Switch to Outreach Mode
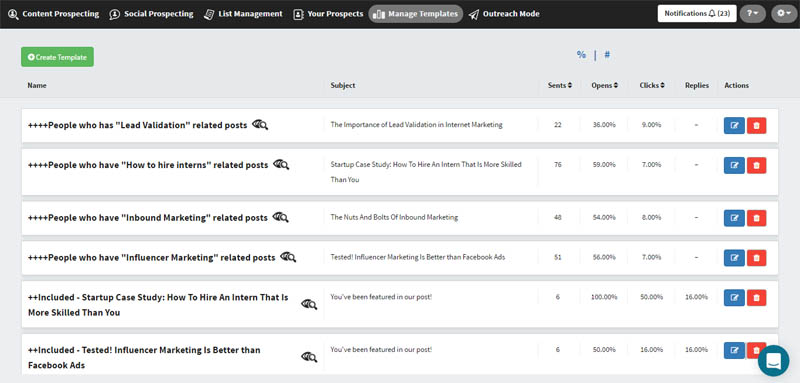The height and width of the screenshot is (383, 800). pyautogui.click(x=504, y=14)
